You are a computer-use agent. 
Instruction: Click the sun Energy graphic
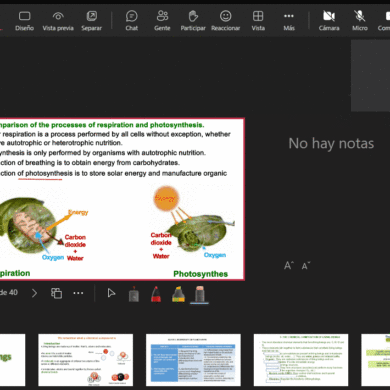(x=166, y=199)
